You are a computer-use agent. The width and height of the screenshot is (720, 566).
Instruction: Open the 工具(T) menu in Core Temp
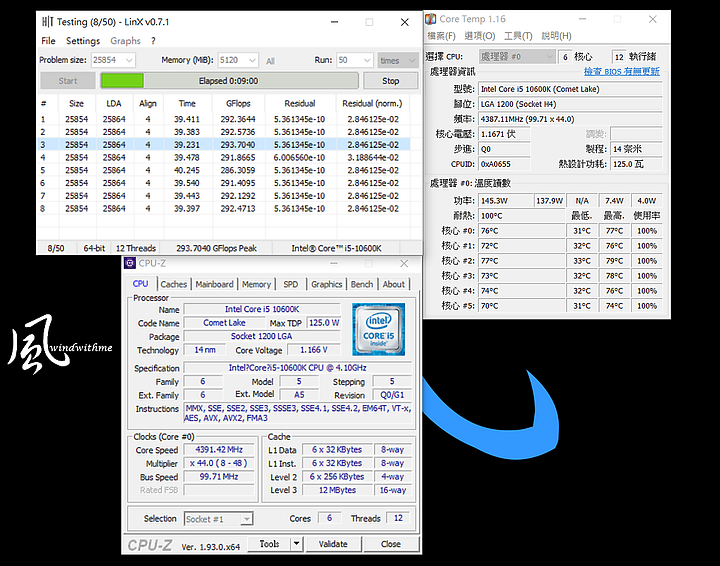pyautogui.click(x=518, y=36)
